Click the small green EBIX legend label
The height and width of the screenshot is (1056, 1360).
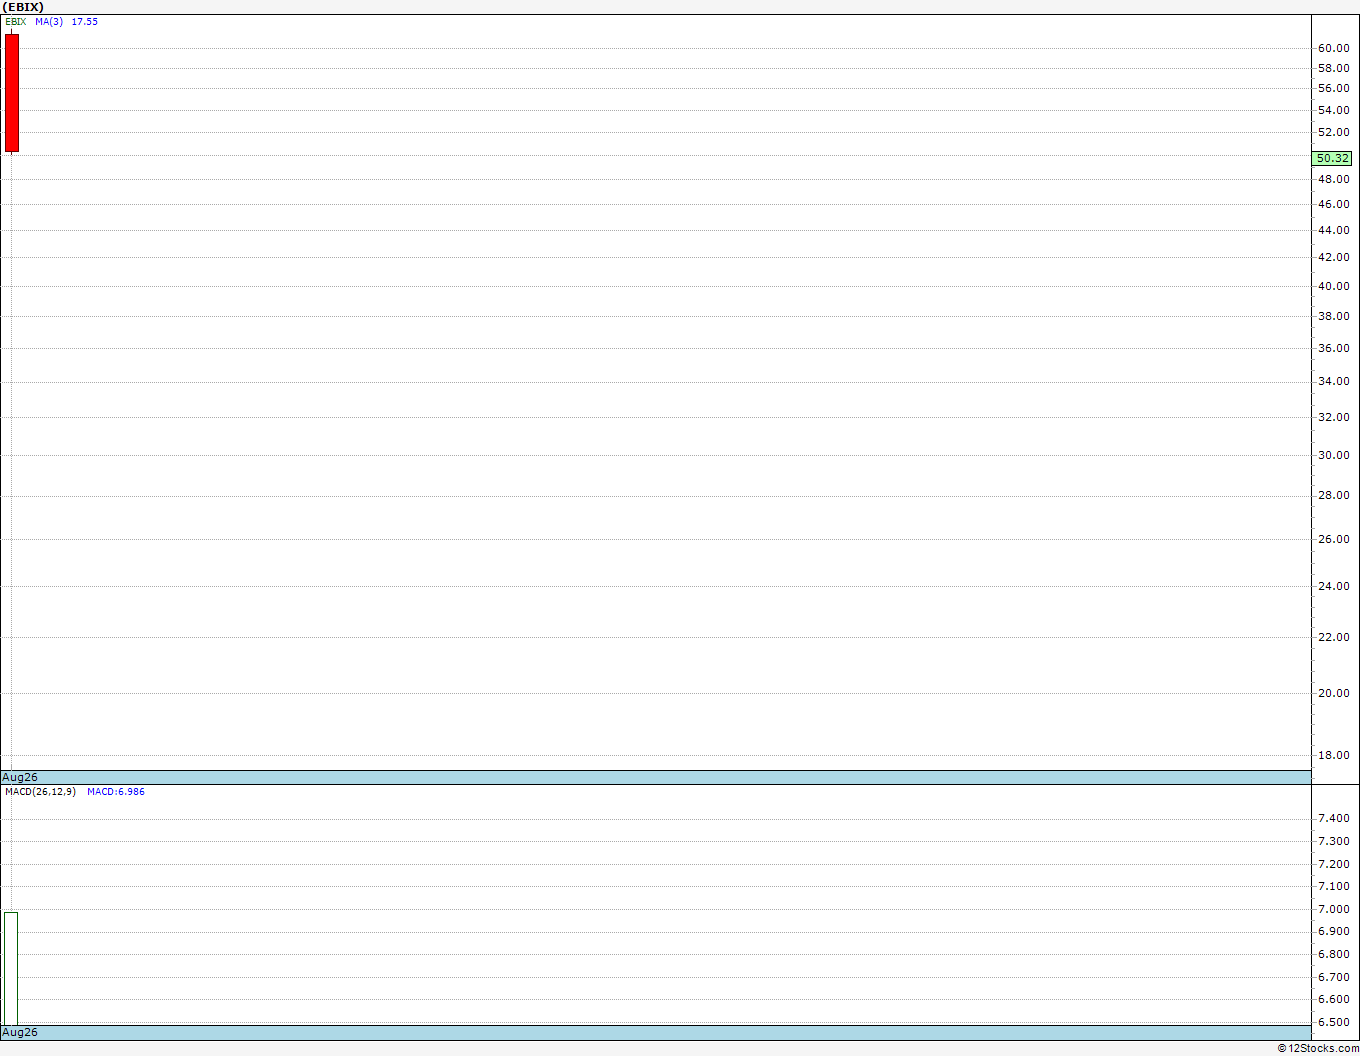pyautogui.click(x=16, y=21)
